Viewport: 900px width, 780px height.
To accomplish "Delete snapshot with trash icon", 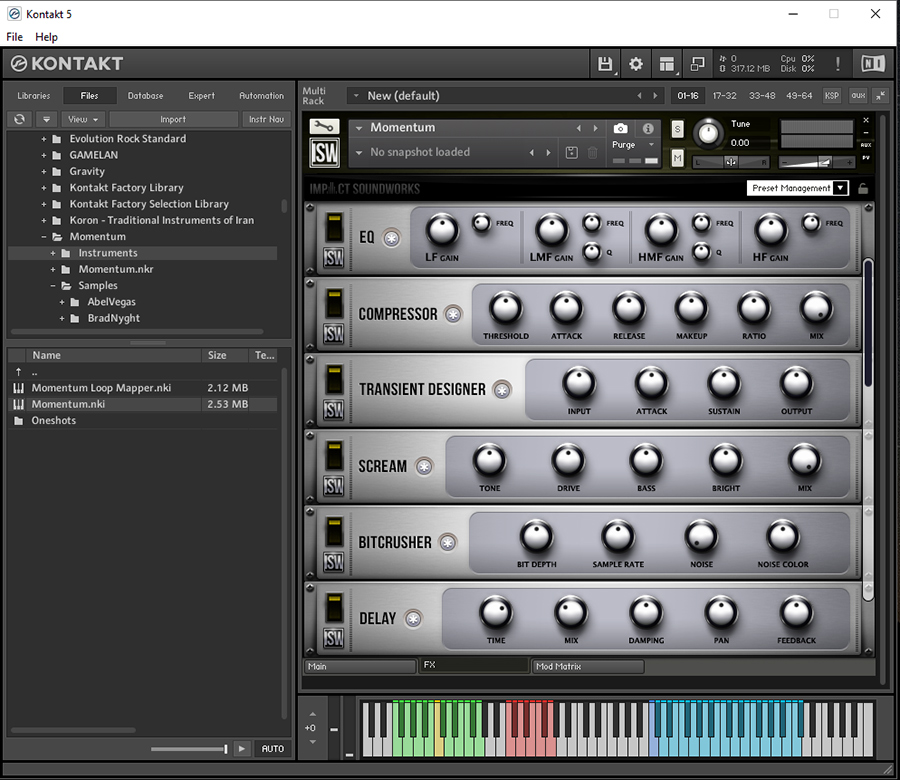I will pyautogui.click(x=592, y=153).
